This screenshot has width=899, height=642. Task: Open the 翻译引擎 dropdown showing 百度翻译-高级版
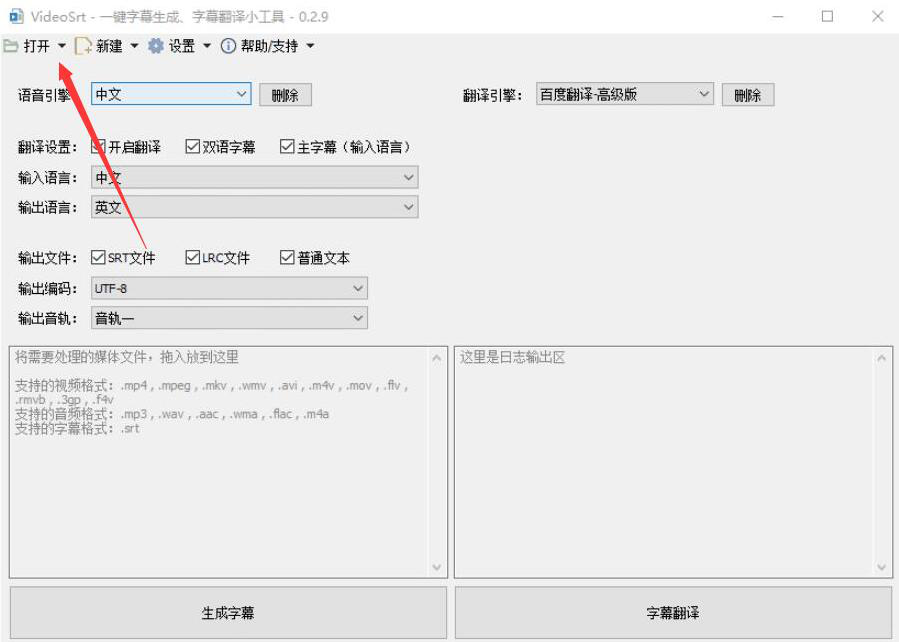click(x=625, y=94)
